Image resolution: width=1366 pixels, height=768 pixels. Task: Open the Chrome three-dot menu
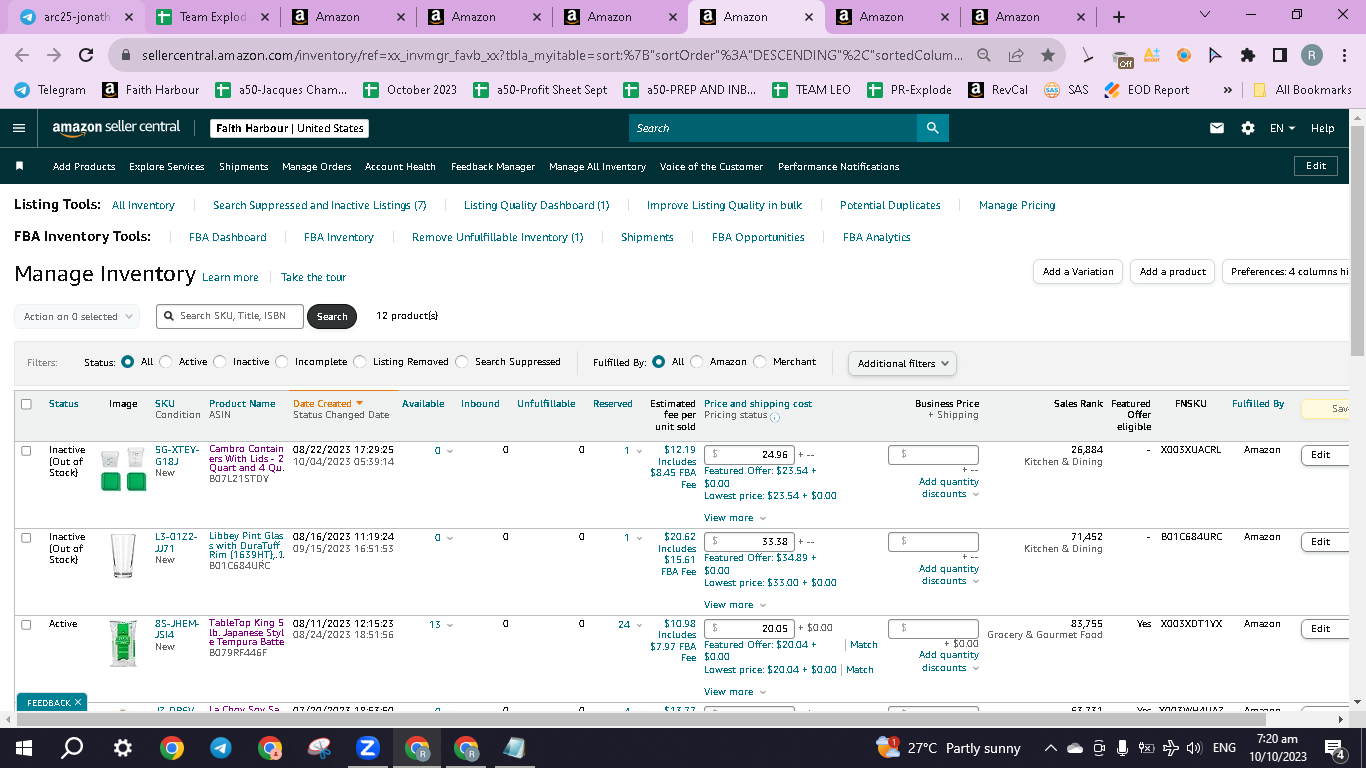[1344, 56]
